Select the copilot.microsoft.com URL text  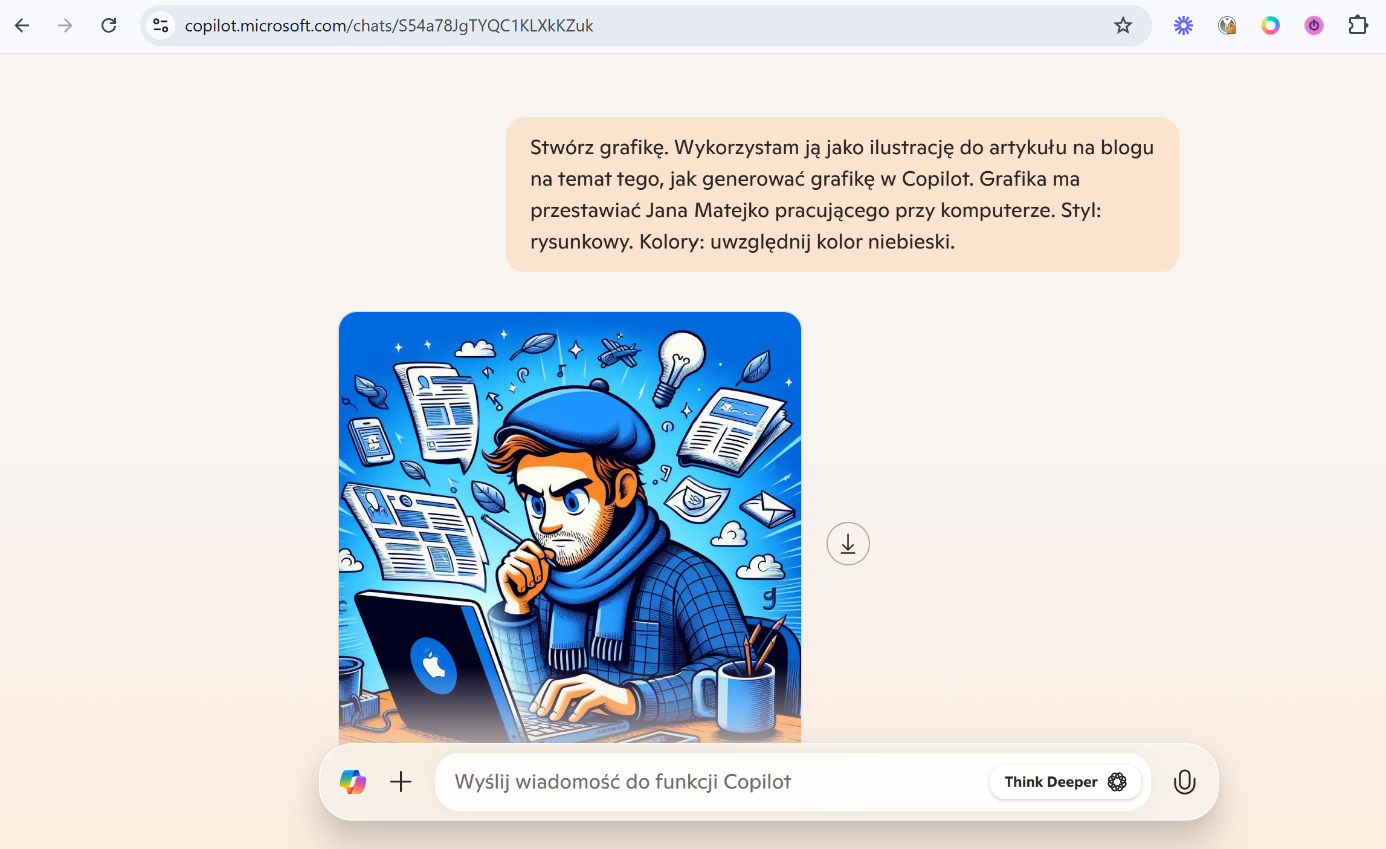tap(389, 26)
